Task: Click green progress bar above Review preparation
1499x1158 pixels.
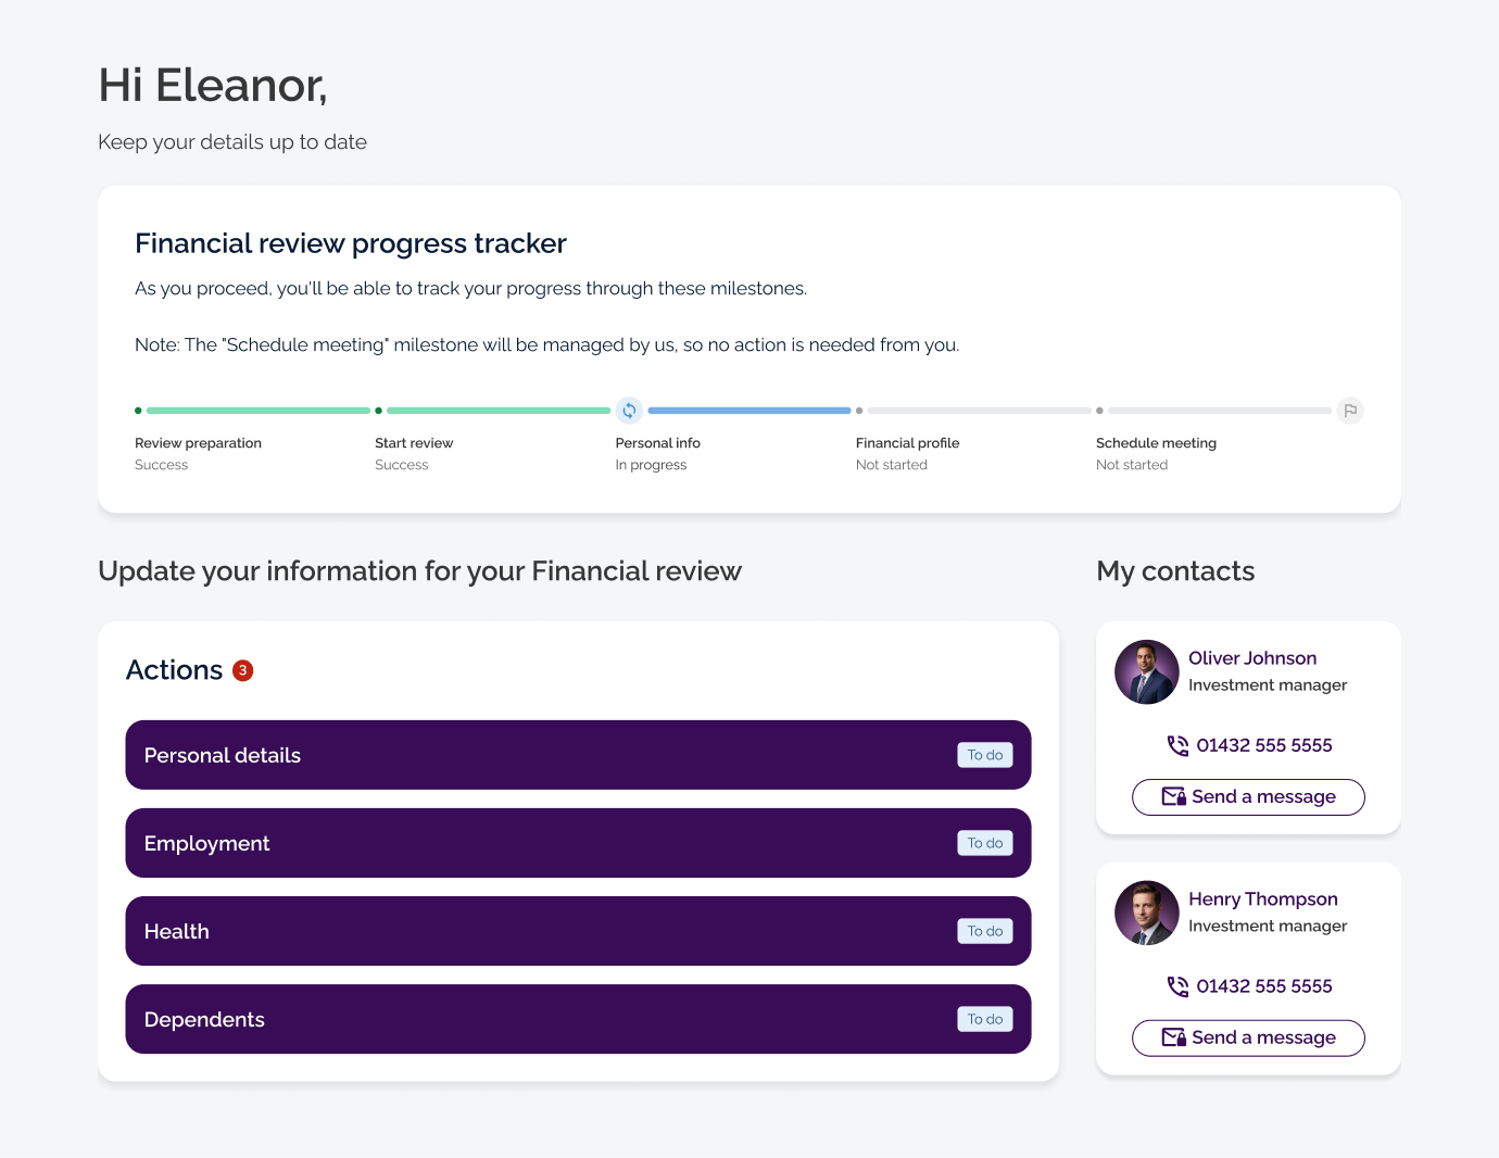Action: pyautogui.click(x=258, y=410)
